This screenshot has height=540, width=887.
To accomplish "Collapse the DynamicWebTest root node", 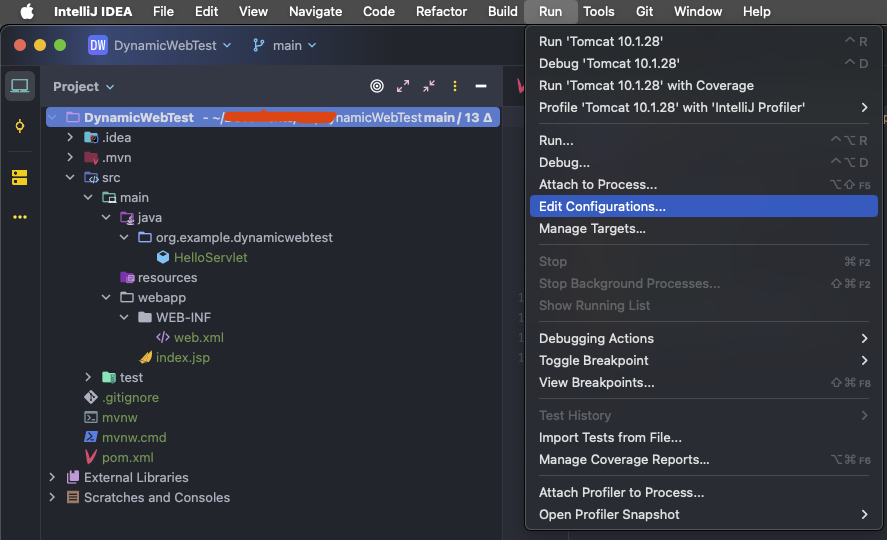I will click(x=53, y=117).
